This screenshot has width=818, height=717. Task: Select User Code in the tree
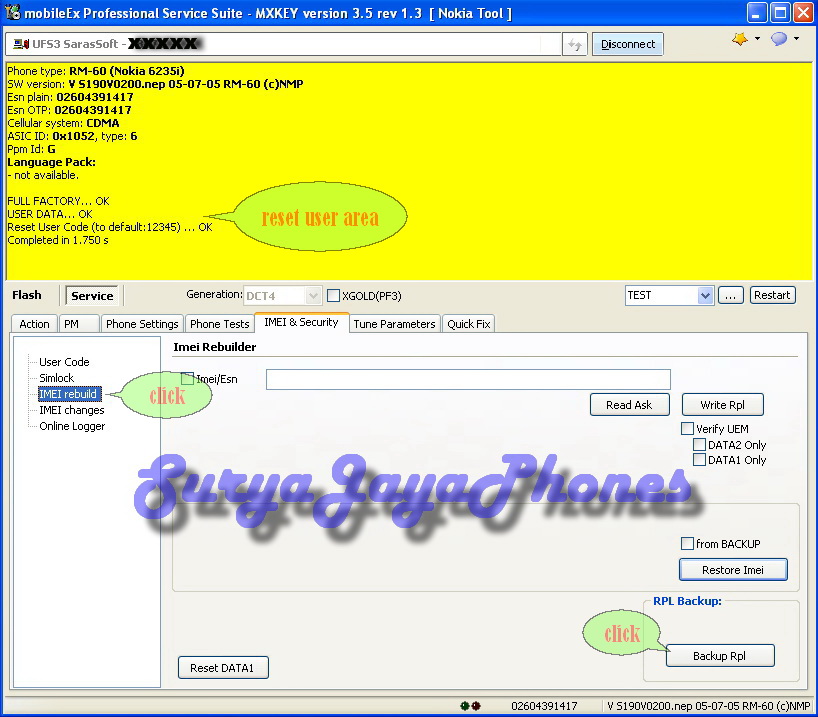(x=64, y=362)
